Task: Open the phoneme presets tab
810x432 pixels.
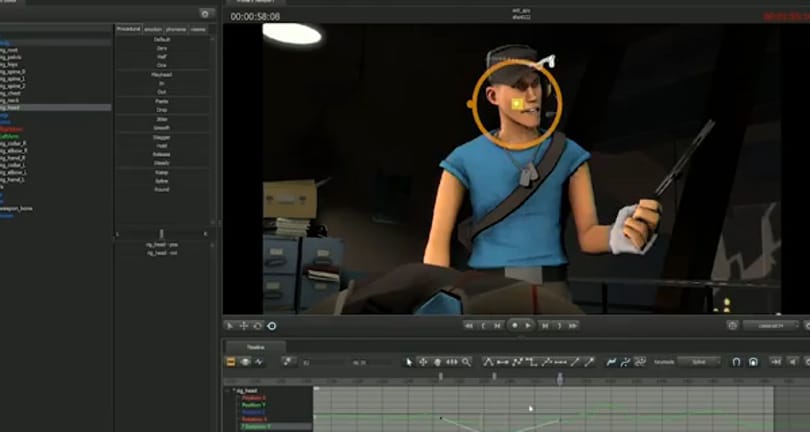Action: [x=176, y=29]
